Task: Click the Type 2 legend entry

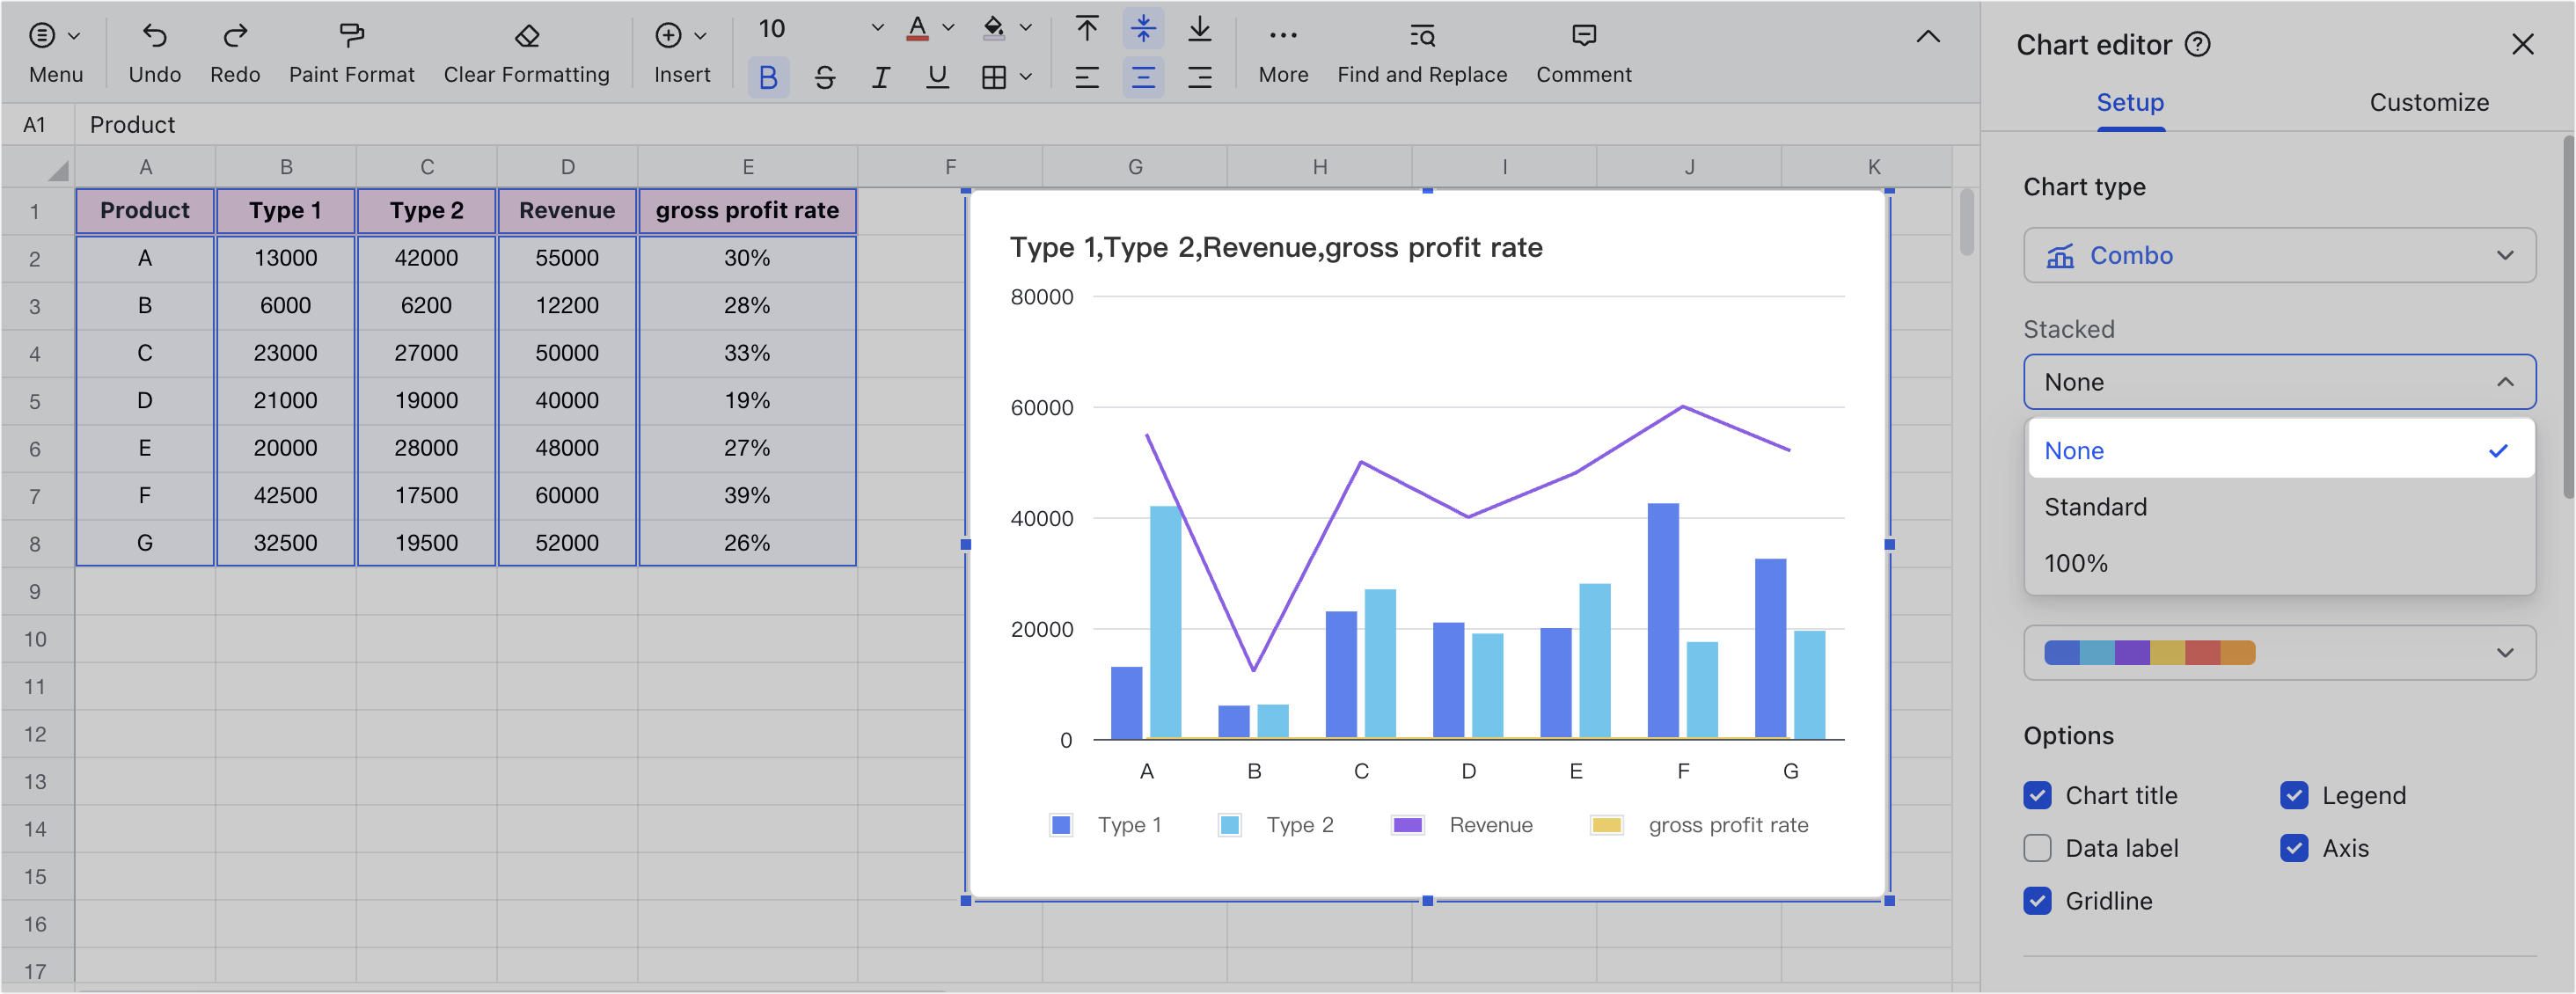Action: point(1276,825)
